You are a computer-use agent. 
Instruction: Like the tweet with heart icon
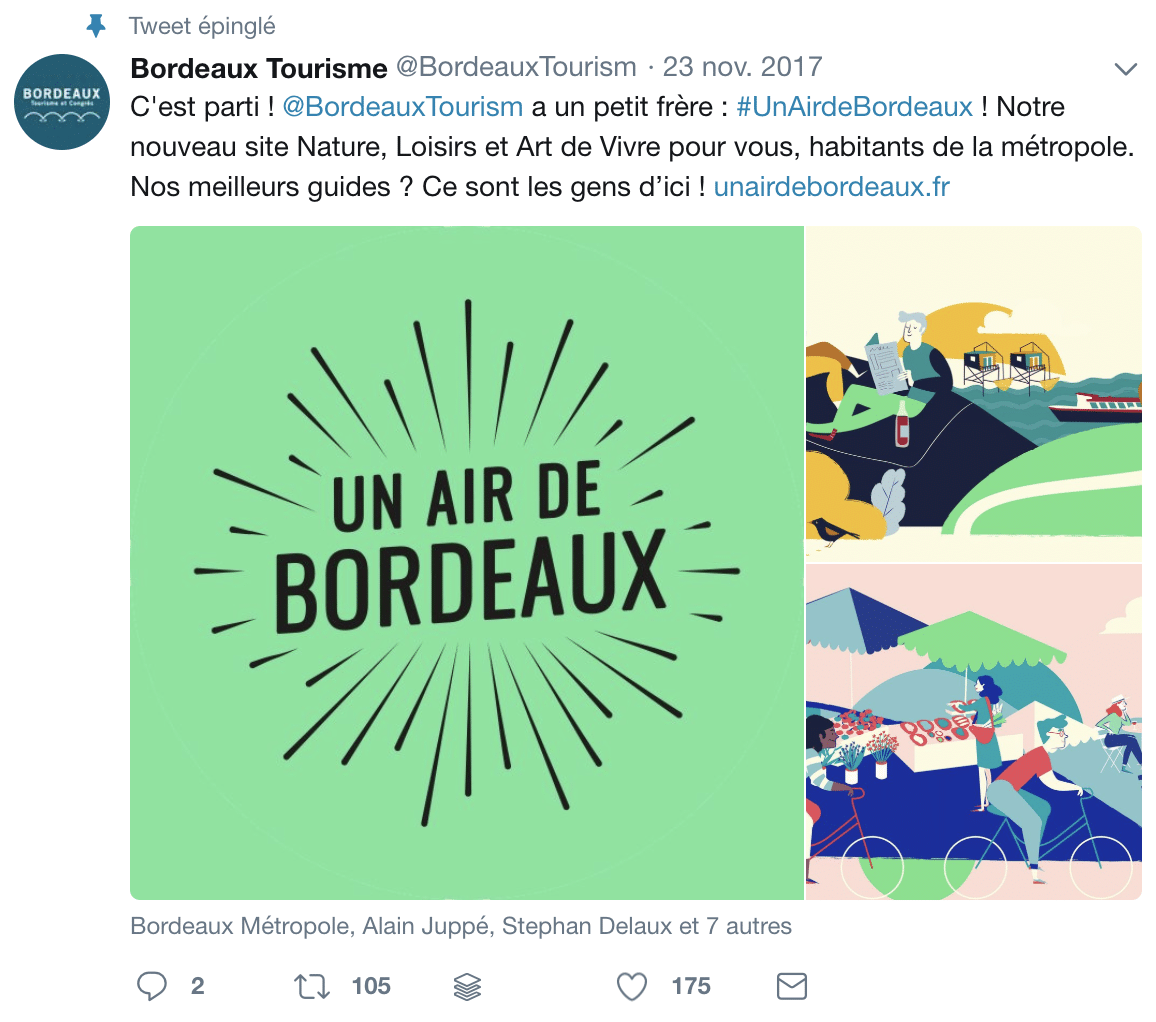click(632, 986)
